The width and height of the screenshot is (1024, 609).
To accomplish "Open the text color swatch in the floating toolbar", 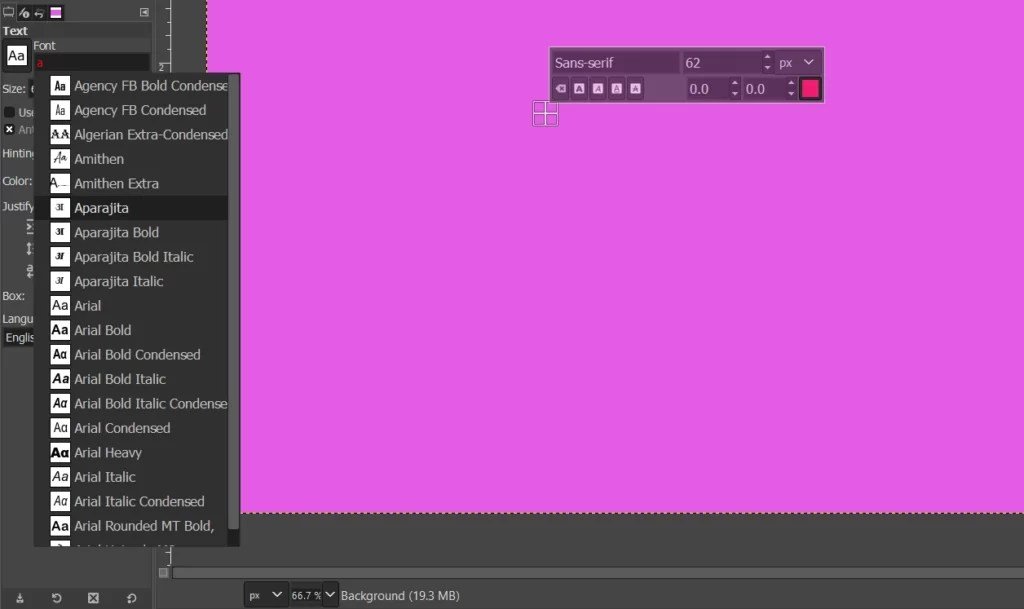I will [810, 88].
